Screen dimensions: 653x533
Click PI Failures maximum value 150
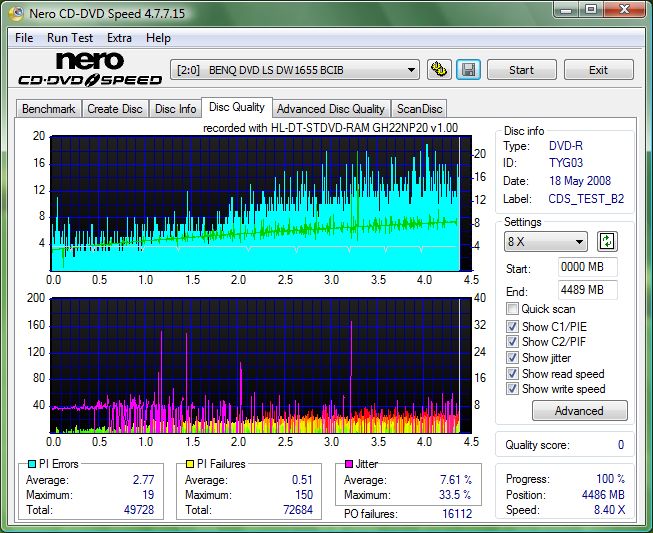pos(304,495)
